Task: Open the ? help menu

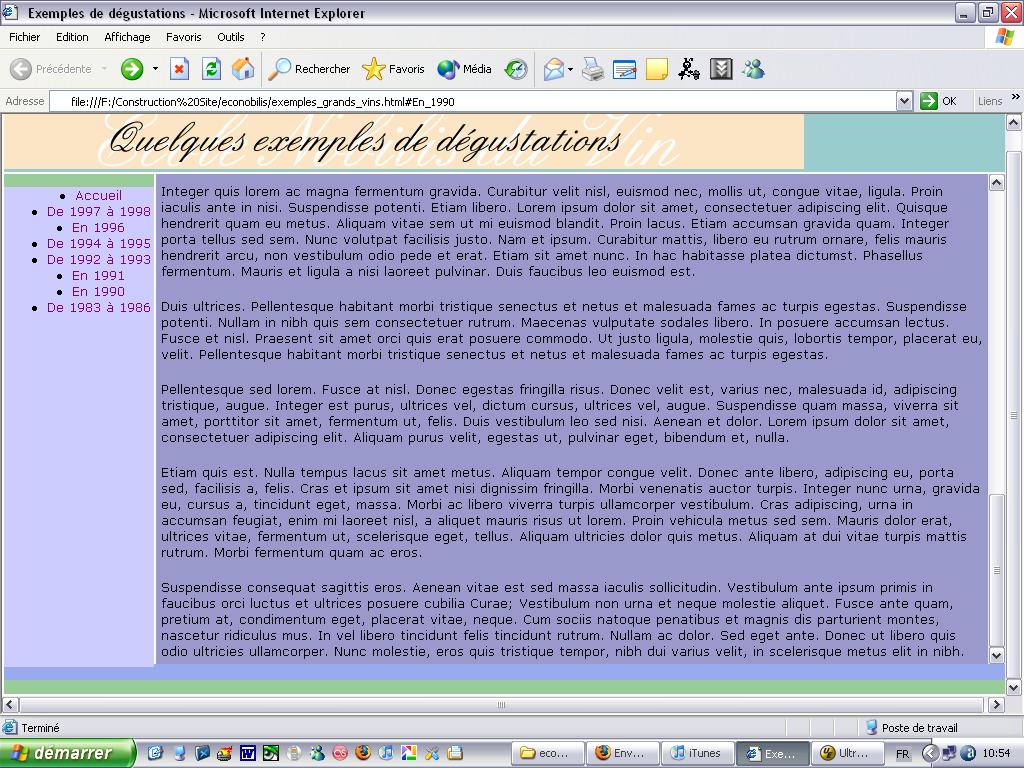Action: pos(263,37)
